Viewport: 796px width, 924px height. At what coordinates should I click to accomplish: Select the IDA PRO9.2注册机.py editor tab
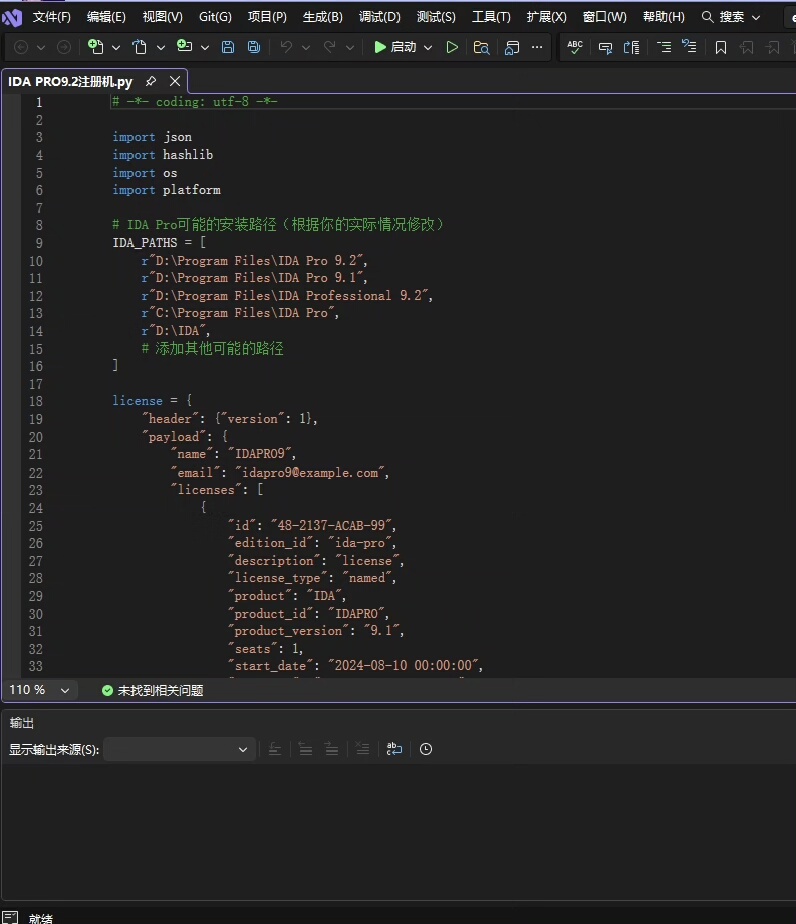(70, 82)
